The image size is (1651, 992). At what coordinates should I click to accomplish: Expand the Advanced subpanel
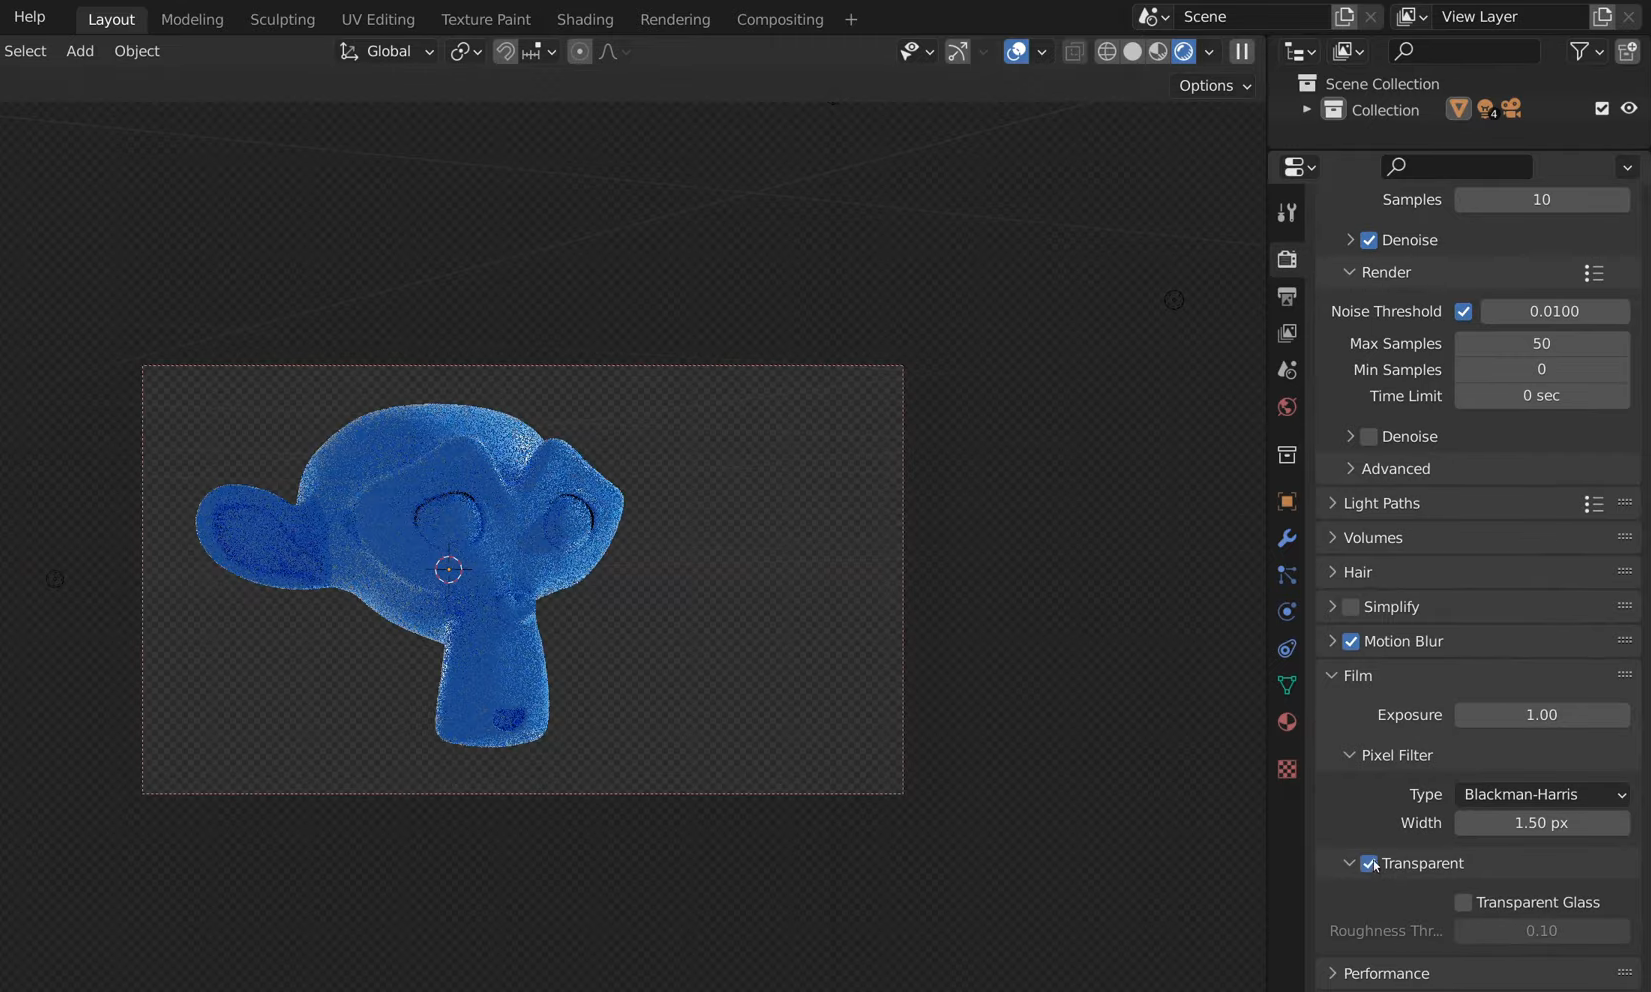coord(1395,469)
